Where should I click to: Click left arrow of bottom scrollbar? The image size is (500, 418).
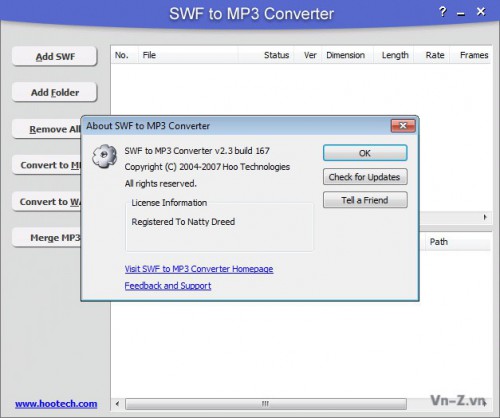pos(117,404)
